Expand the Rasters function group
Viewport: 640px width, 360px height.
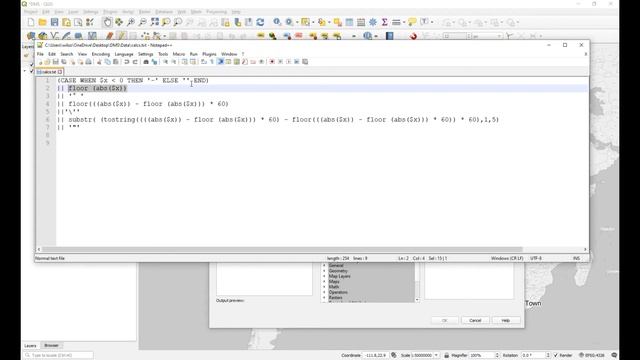click(324, 298)
